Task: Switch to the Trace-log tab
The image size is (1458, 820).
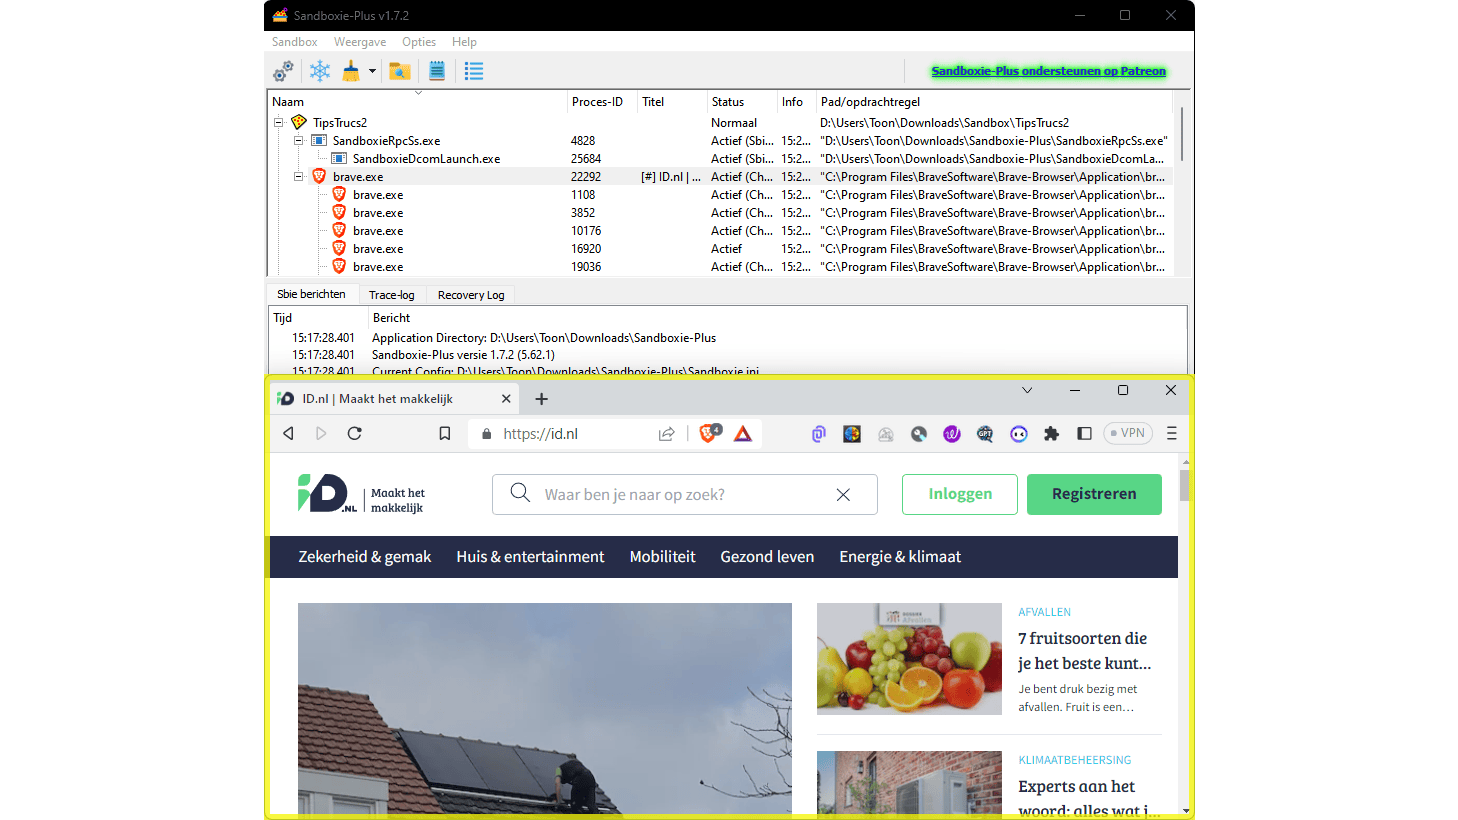Action: coord(391,295)
